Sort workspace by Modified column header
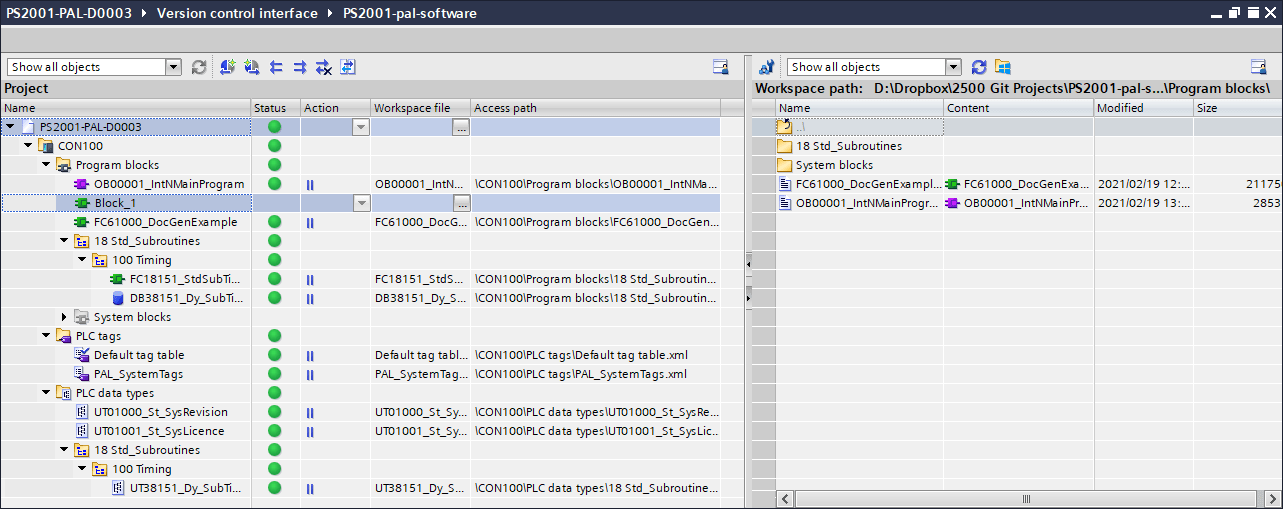 click(1143, 108)
